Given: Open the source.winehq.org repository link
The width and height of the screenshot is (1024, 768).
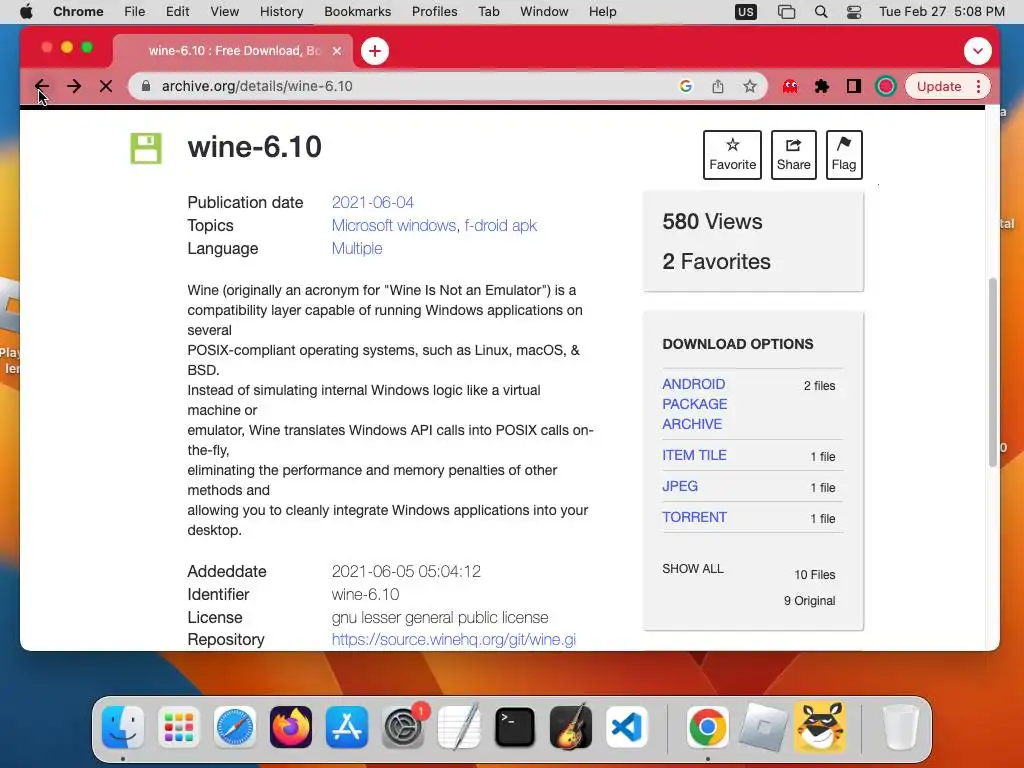Looking at the screenshot, I should 454,639.
